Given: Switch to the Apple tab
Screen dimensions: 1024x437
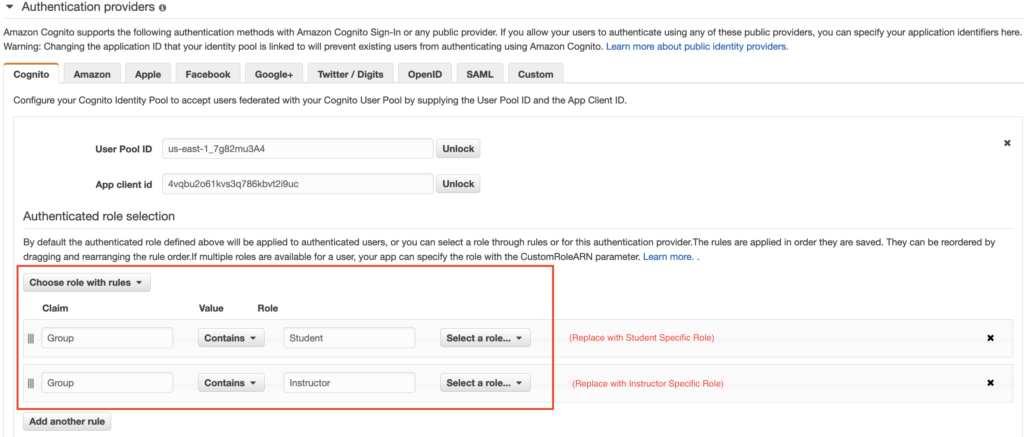Looking at the screenshot, I should pyautogui.click(x=148, y=74).
